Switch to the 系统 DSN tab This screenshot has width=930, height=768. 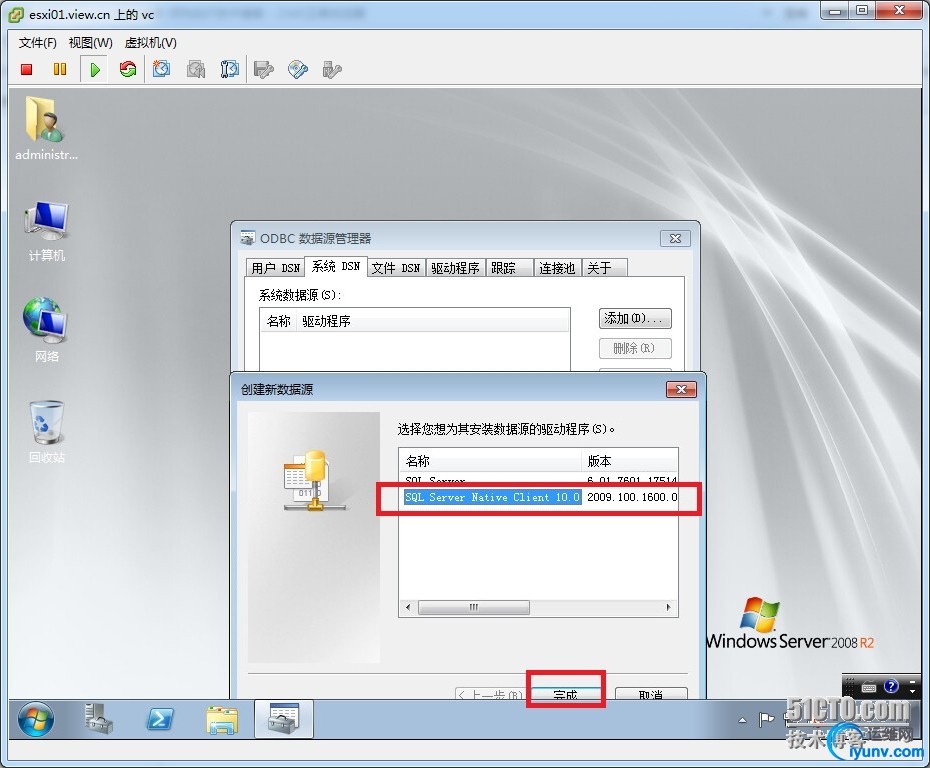(336, 267)
